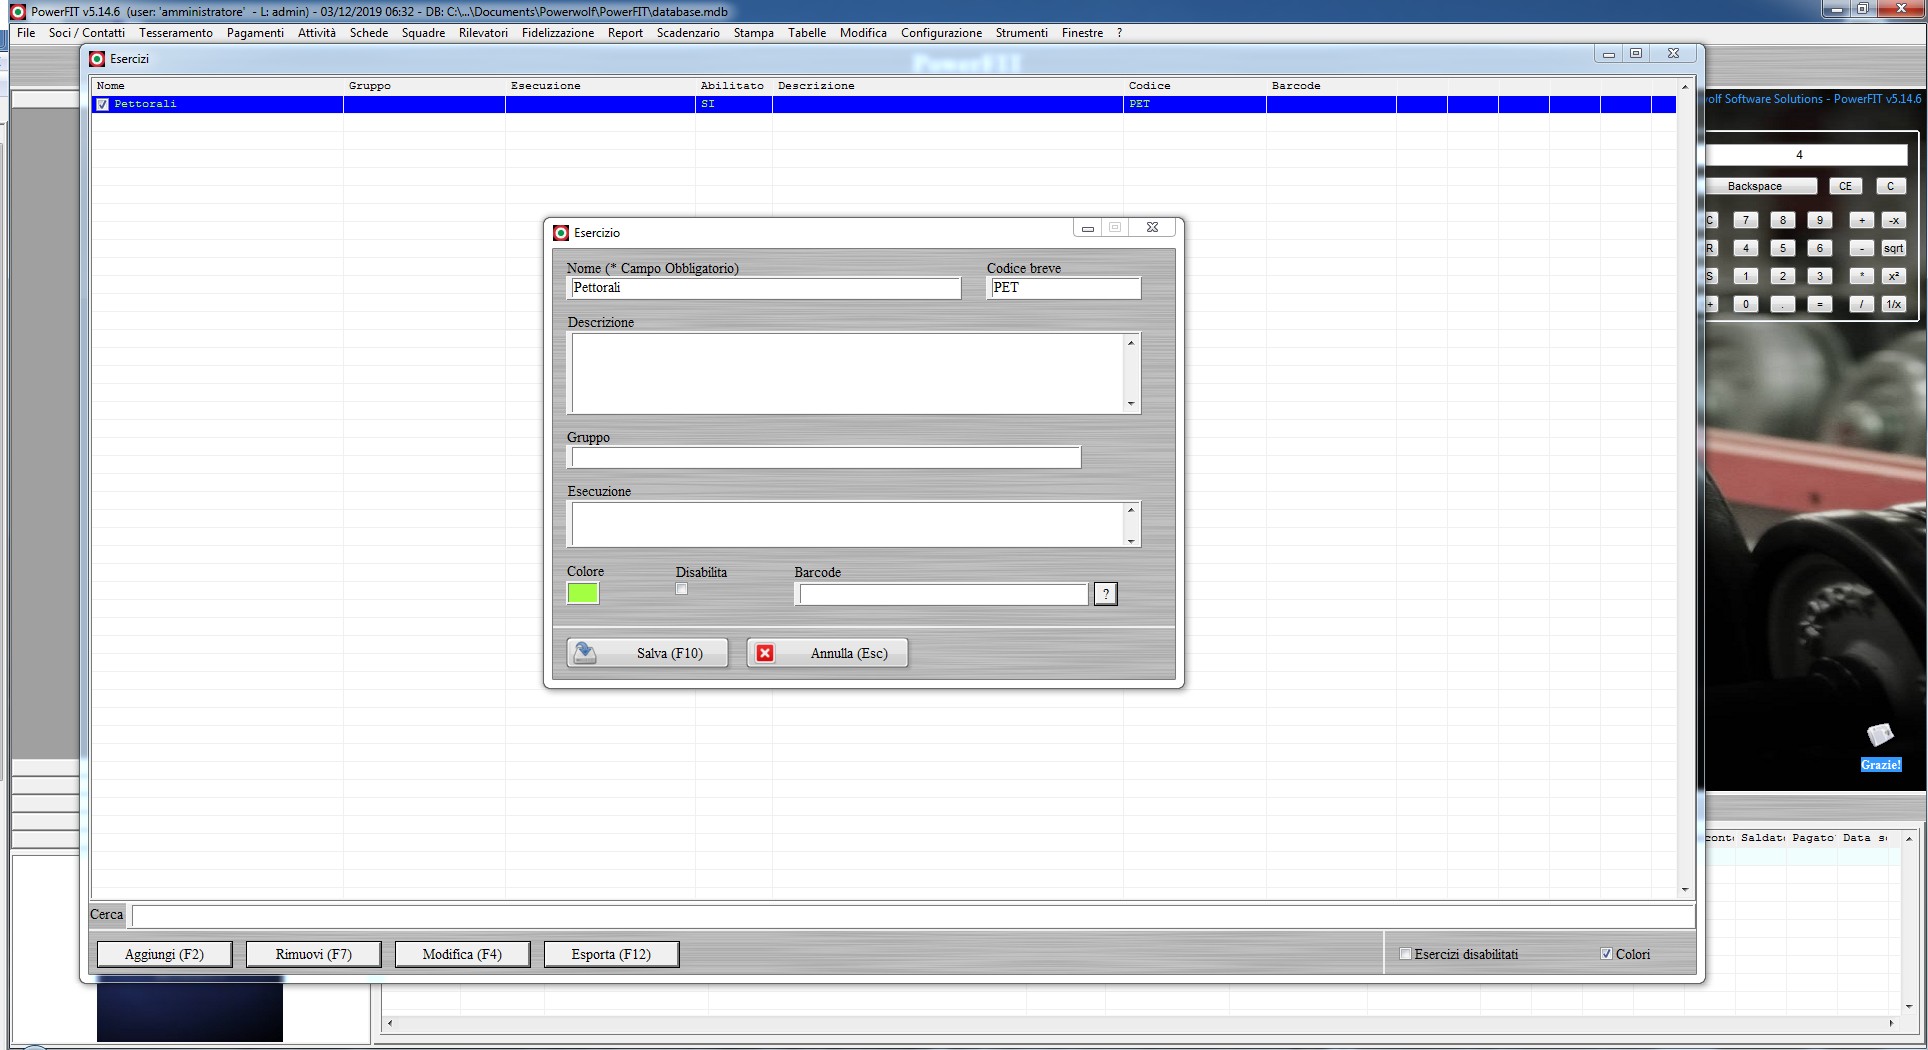The image size is (1928, 1050).
Task: Click the Aggiungi (F2) button
Action: coord(164,954)
